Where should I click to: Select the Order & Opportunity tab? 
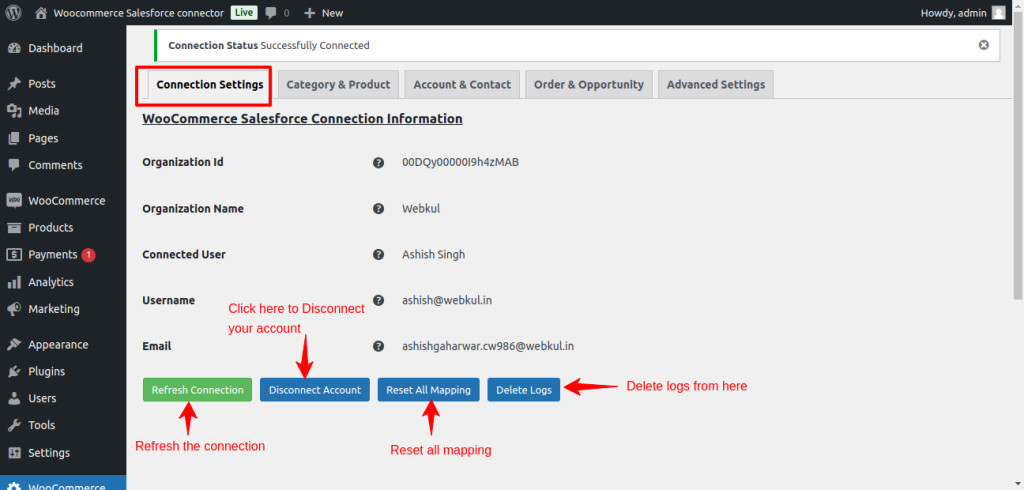pyautogui.click(x=588, y=85)
